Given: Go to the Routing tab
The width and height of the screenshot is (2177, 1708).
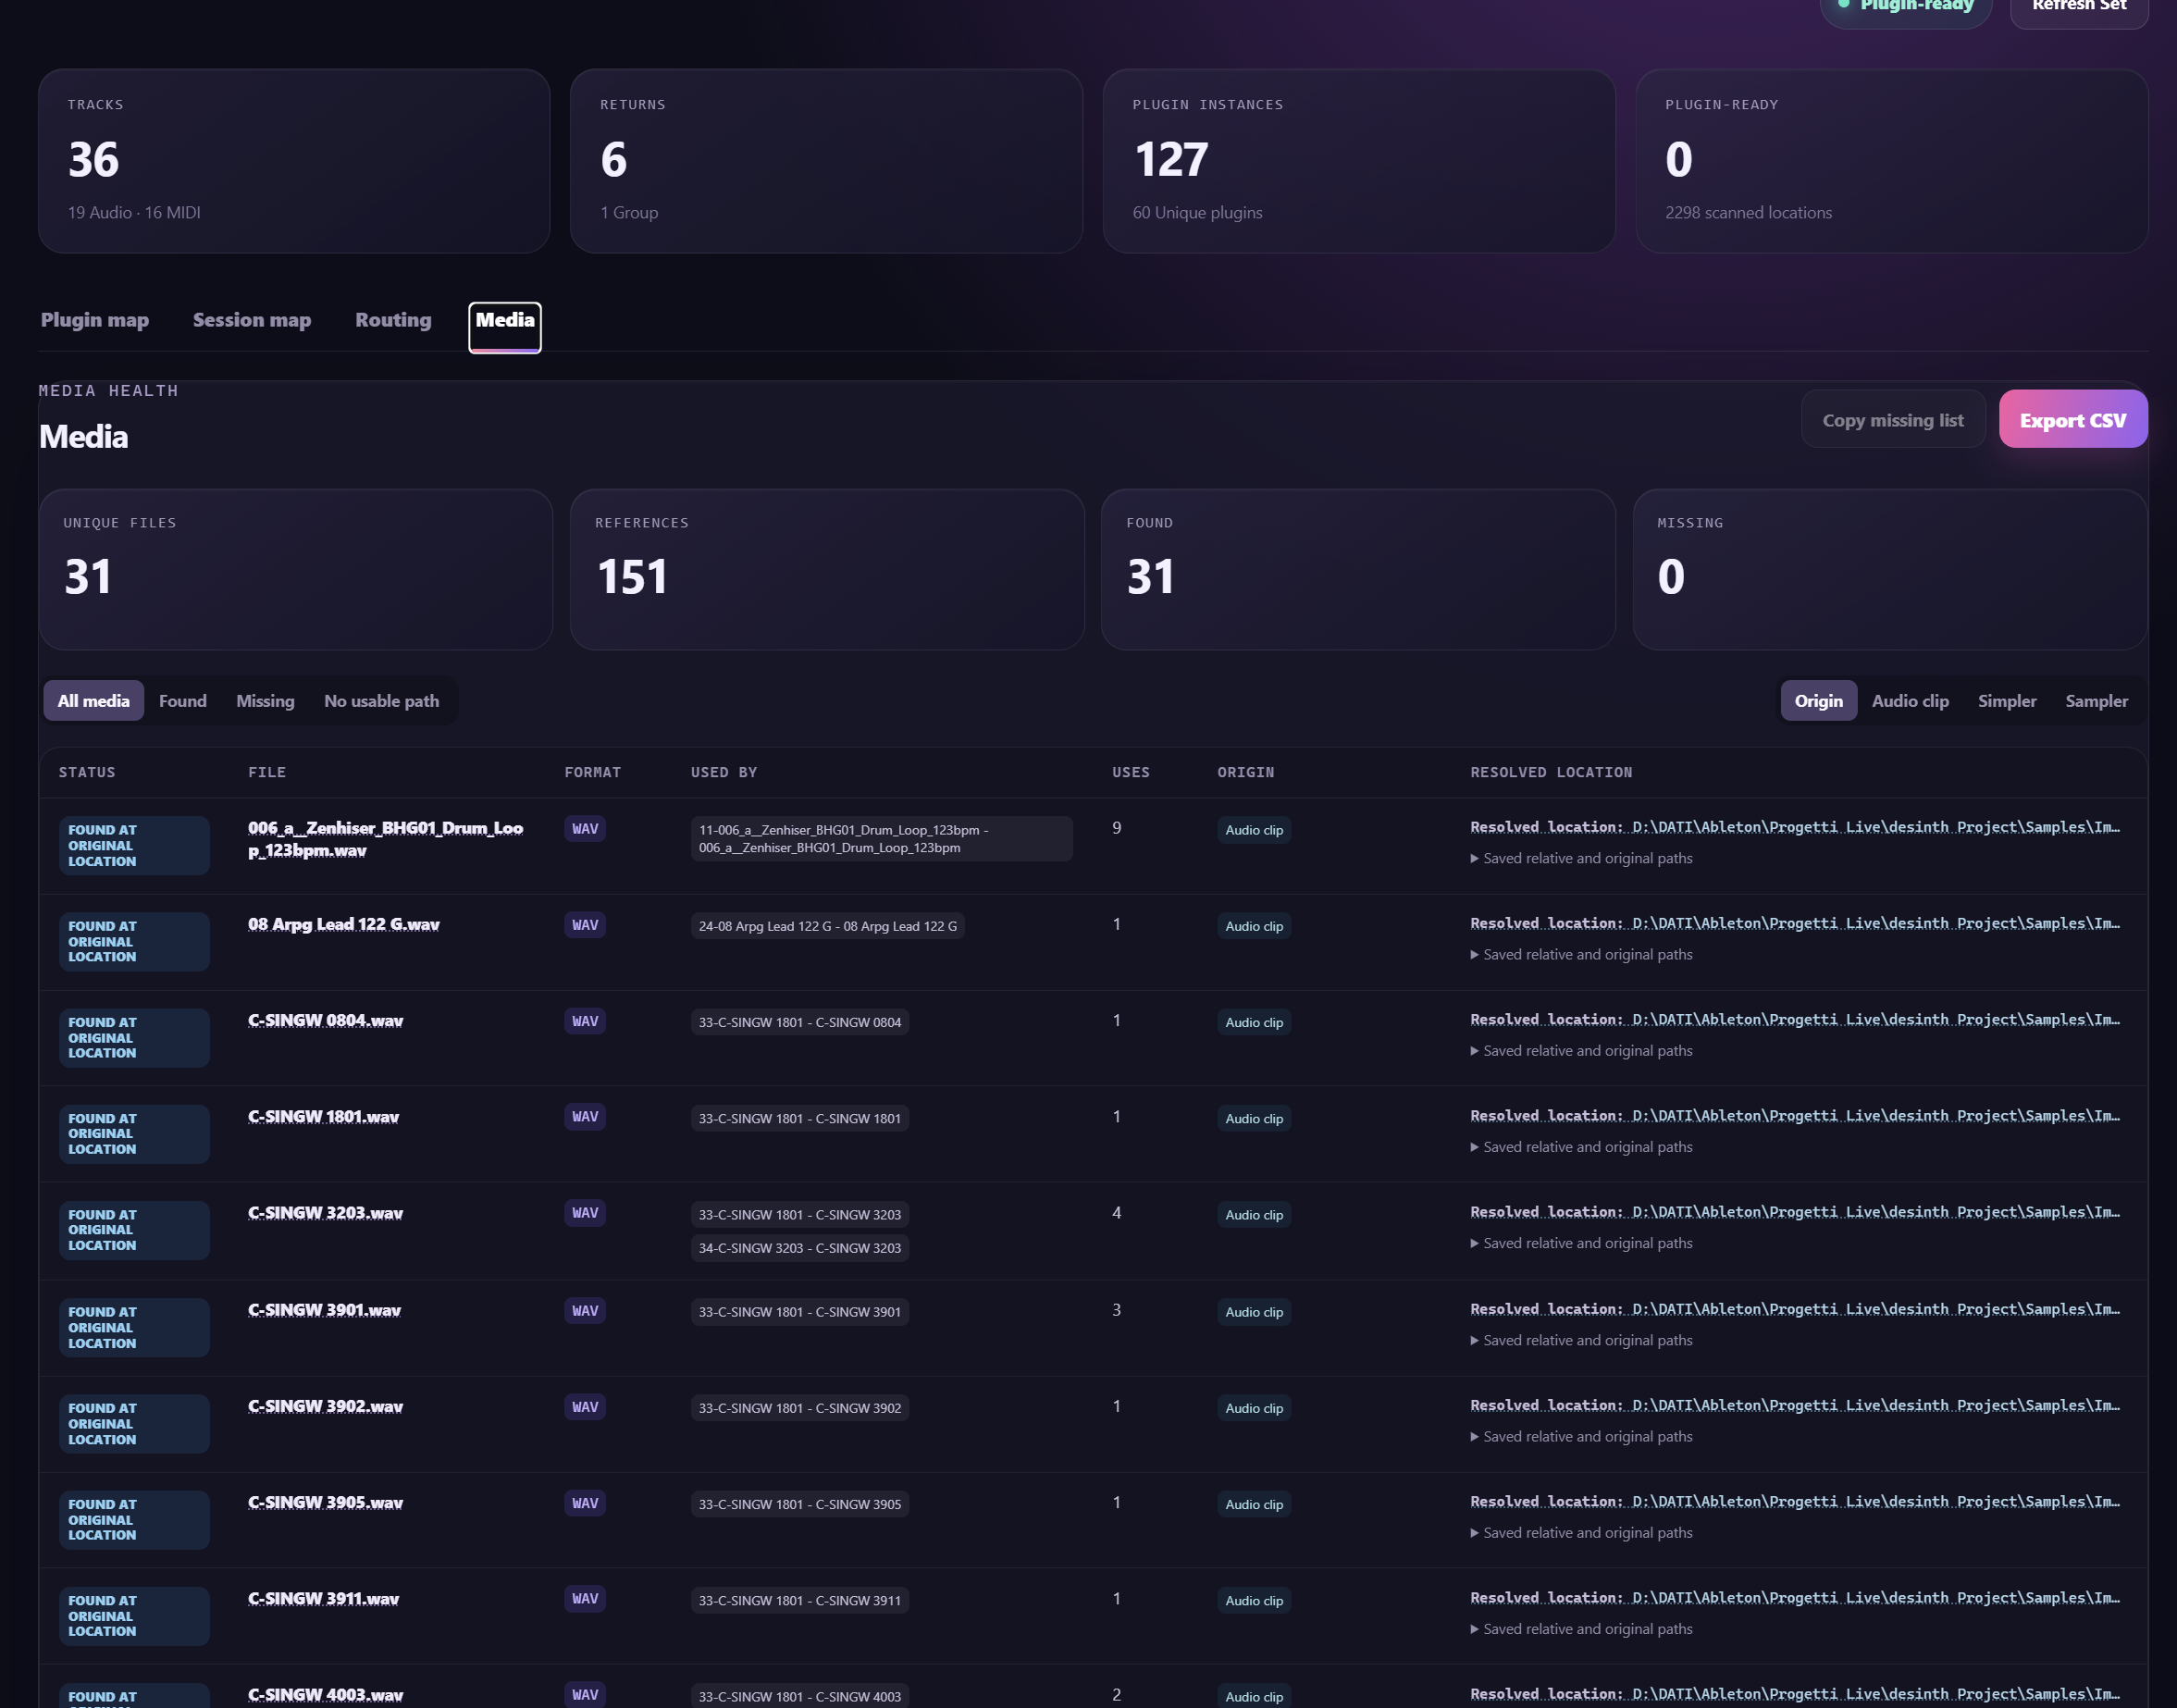Looking at the screenshot, I should pos(393,320).
